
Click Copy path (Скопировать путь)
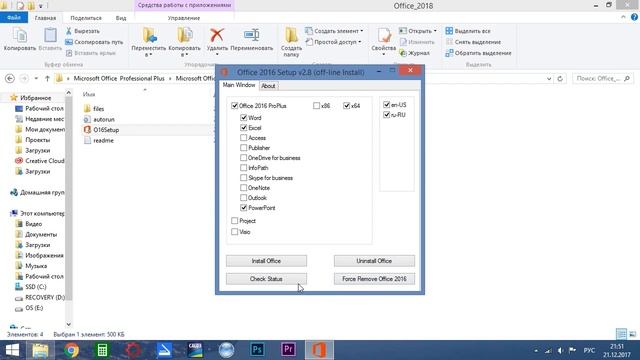[x=94, y=42]
